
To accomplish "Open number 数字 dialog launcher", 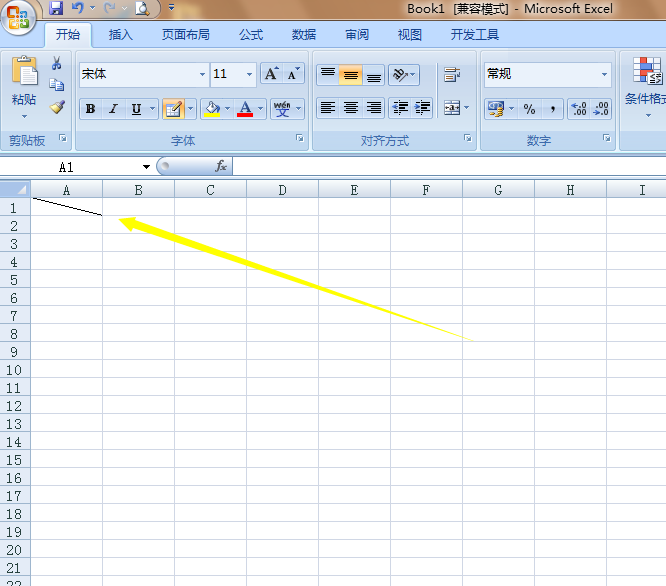I will click(x=607, y=138).
